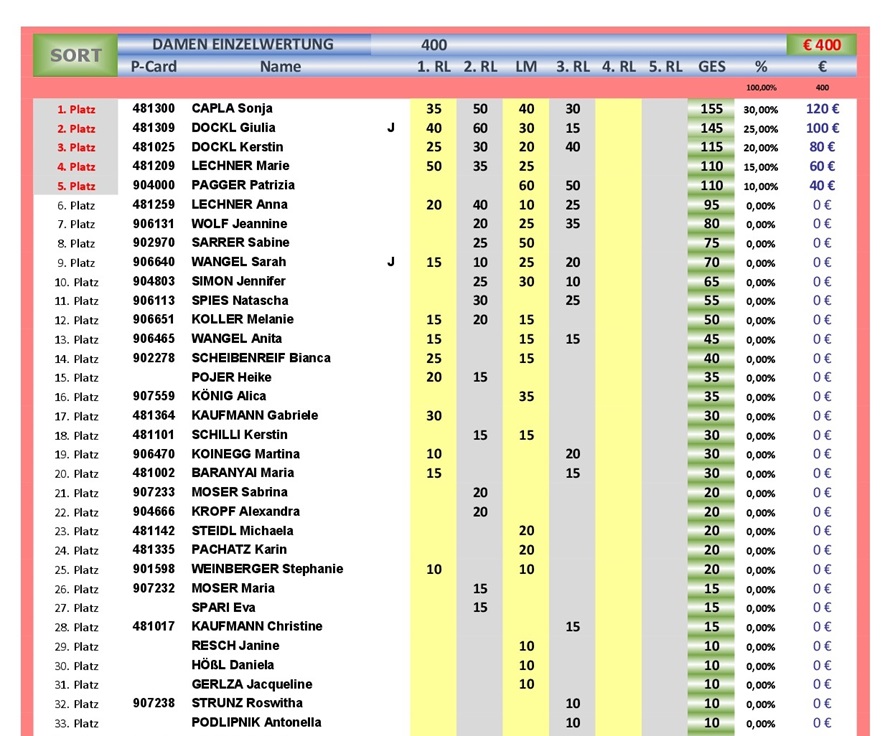Select the name LECHNER Anna
890x736 pixels.
(240, 204)
